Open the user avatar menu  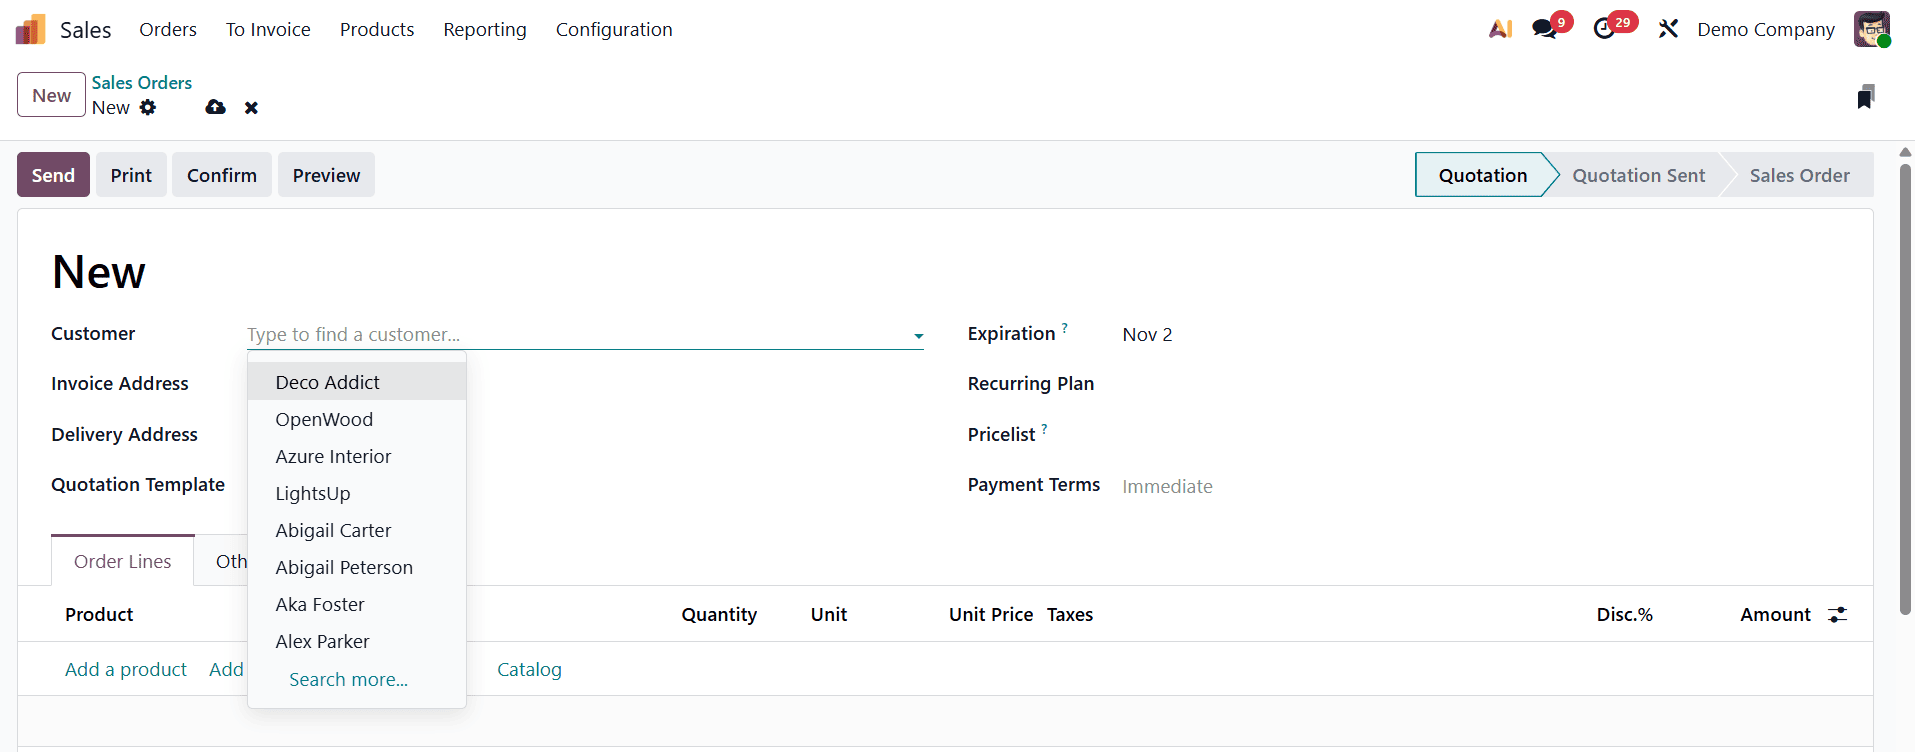pyautogui.click(x=1871, y=30)
